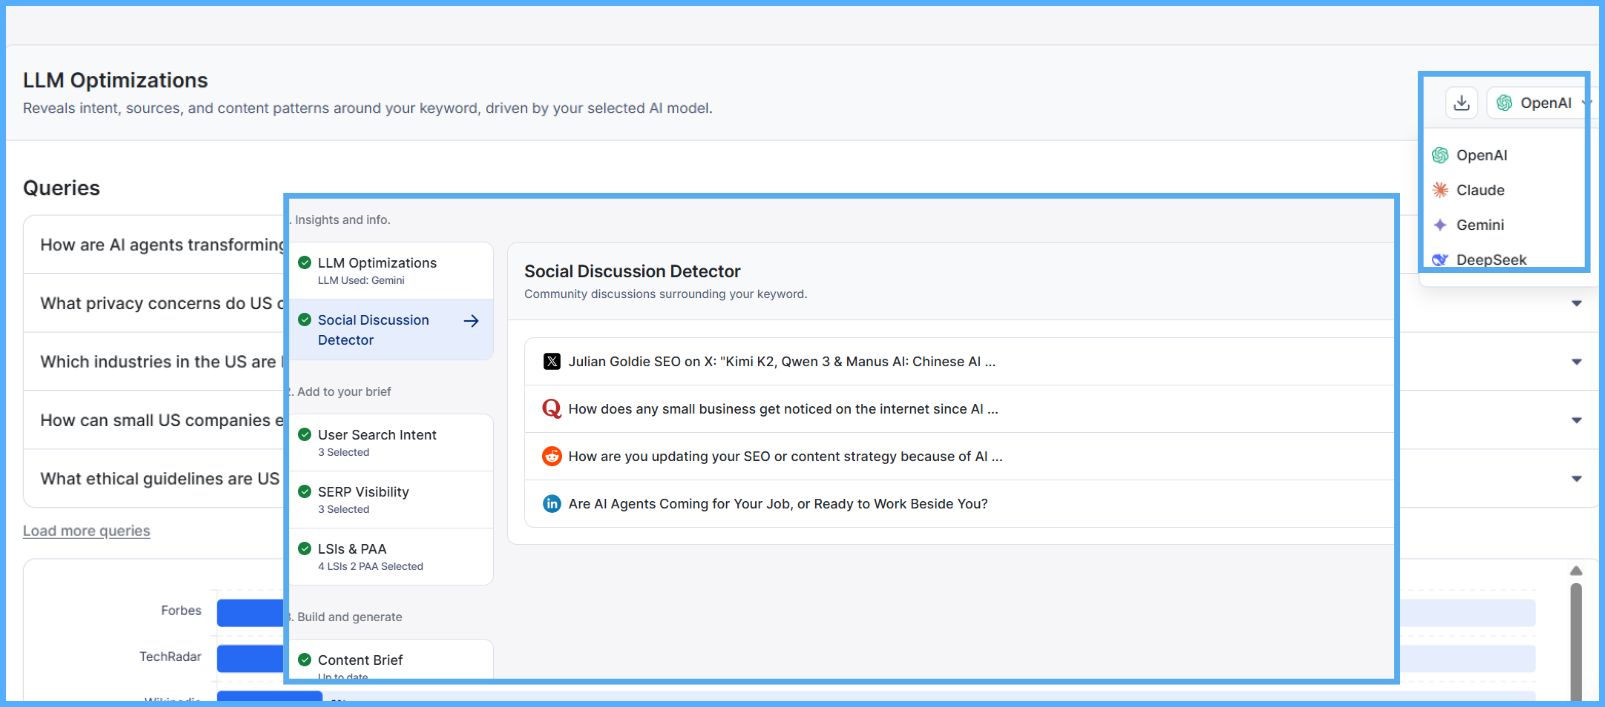Screen dimensions: 1605x707
Task: Click the Reddit logo icon
Action: point(552,456)
